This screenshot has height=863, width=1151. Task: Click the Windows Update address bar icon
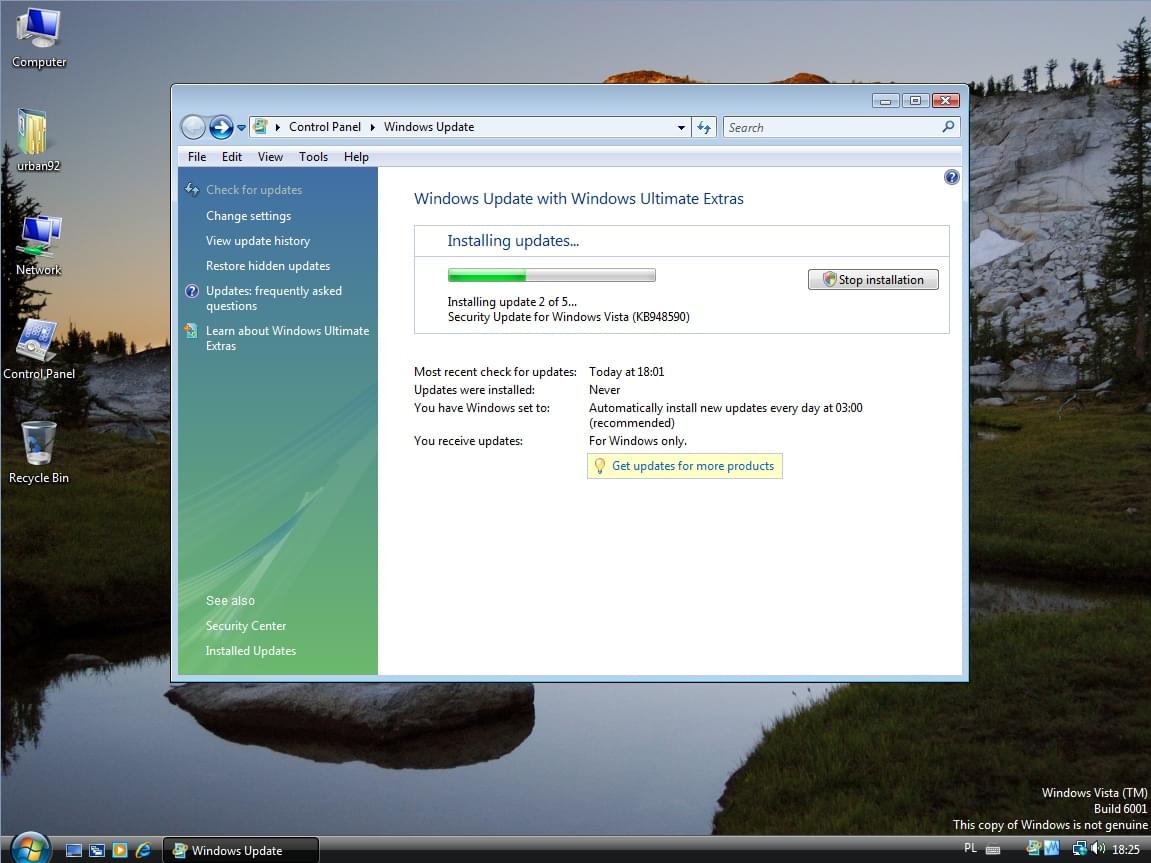coord(260,127)
